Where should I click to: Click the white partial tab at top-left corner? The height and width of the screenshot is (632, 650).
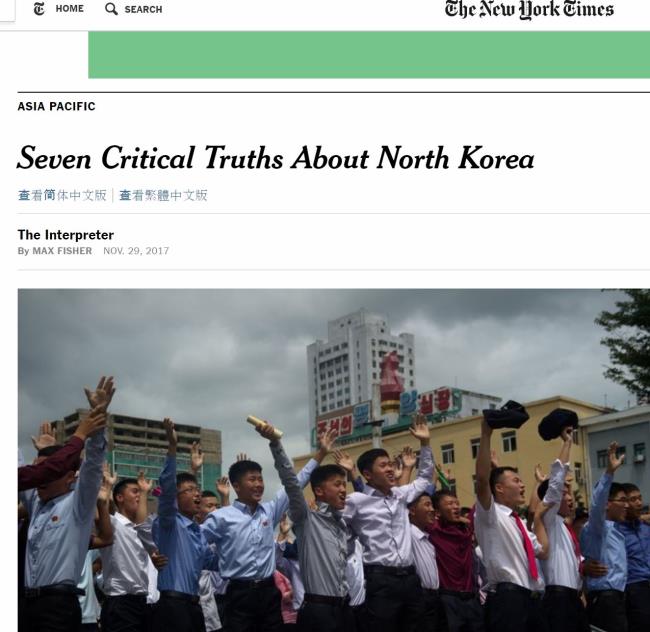click(7, 10)
